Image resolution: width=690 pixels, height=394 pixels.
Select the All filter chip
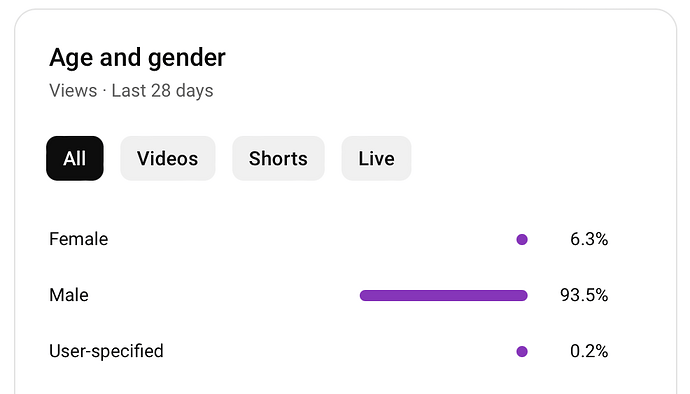(75, 158)
